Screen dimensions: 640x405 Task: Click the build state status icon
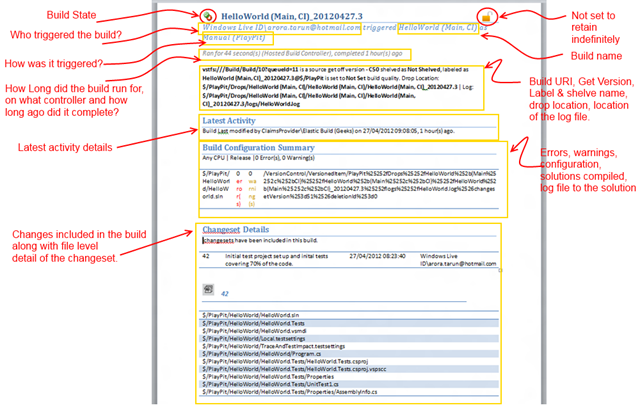[208, 16]
